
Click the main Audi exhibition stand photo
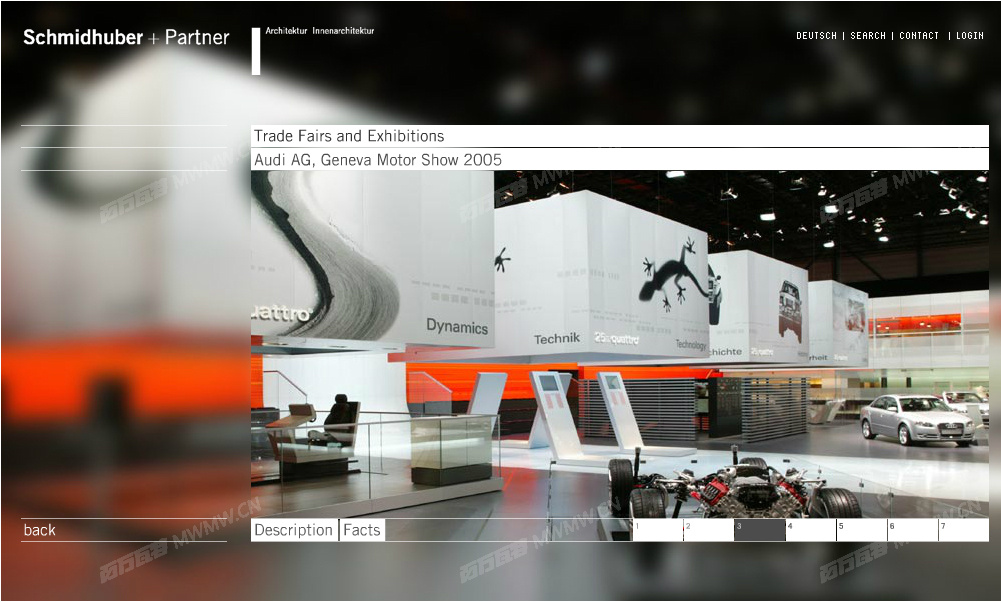click(x=620, y=344)
